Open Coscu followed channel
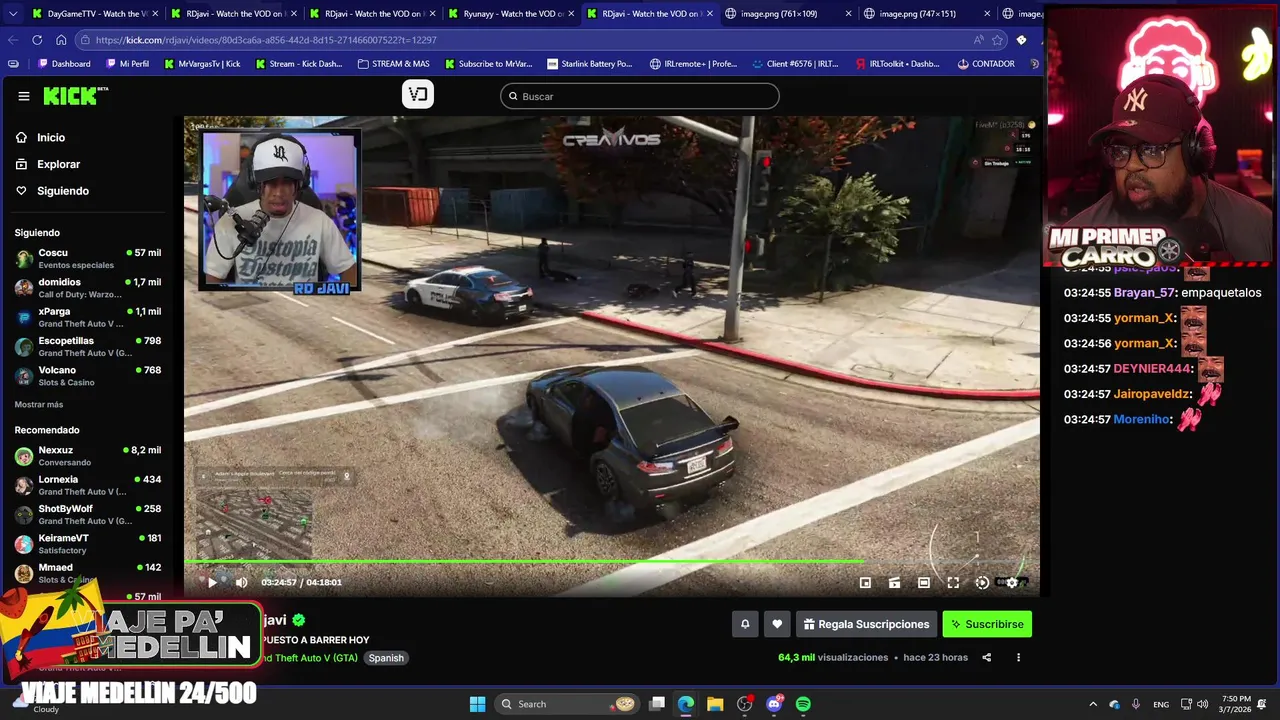1280x720 pixels. click(88, 259)
